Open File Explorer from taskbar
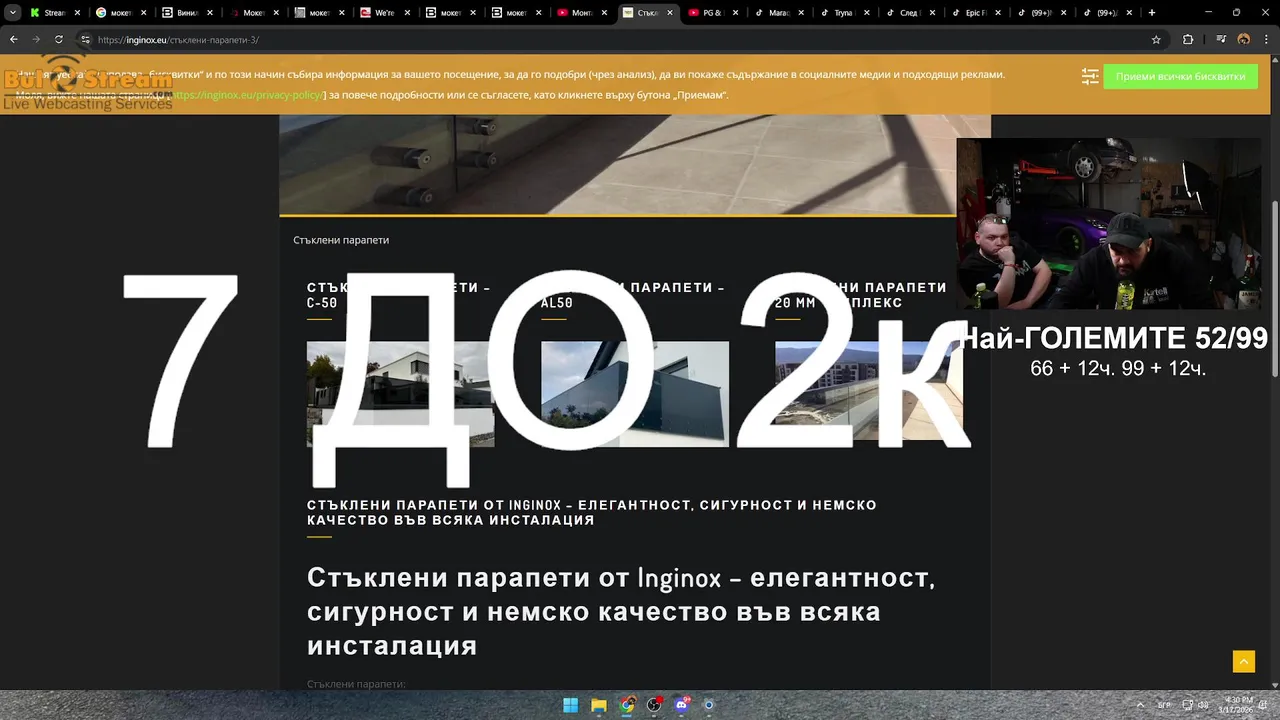The width and height of the screenshot is (1280, 720). 598,705
